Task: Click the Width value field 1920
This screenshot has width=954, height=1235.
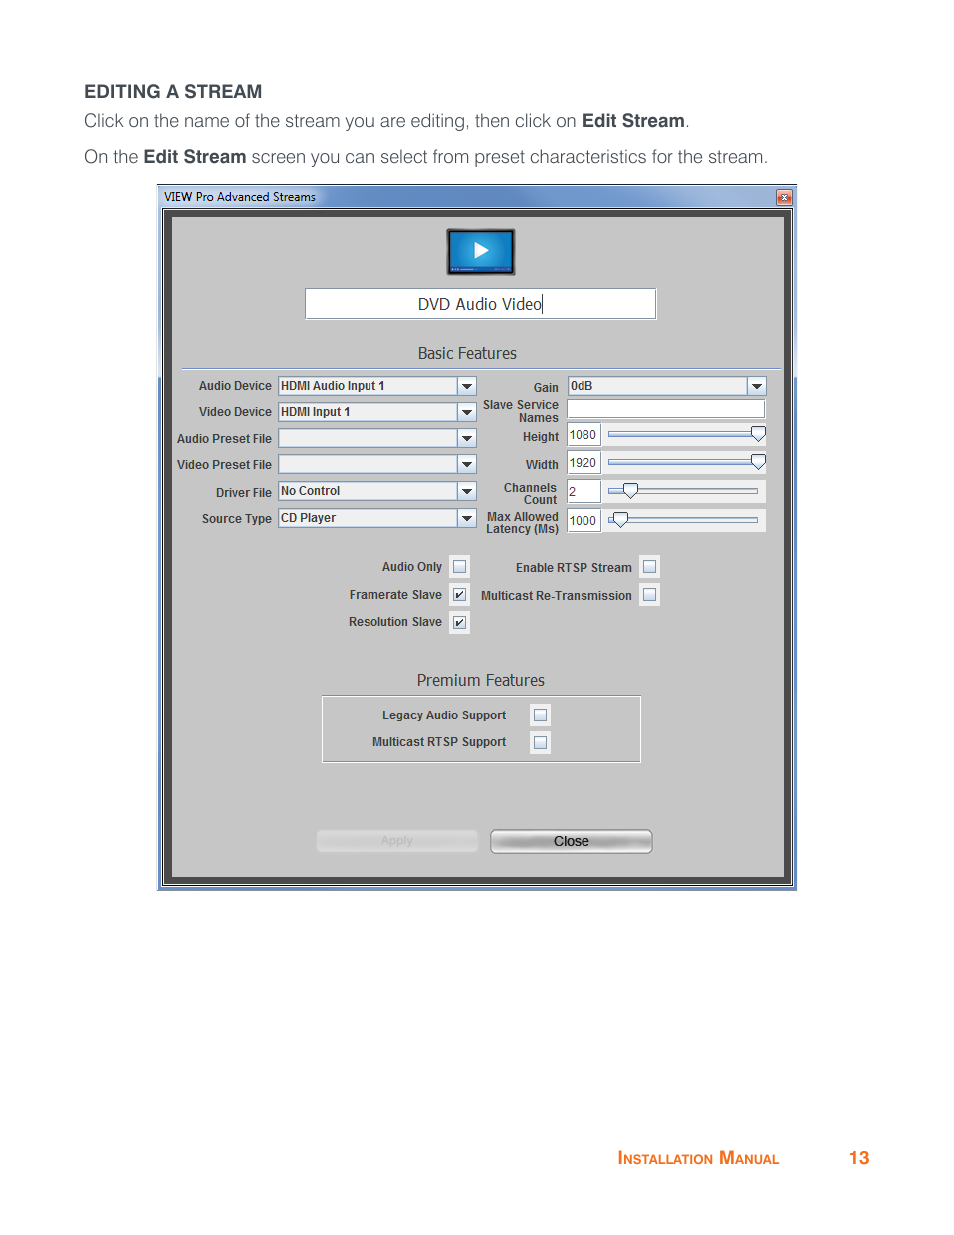Action: tap(584, 463)
